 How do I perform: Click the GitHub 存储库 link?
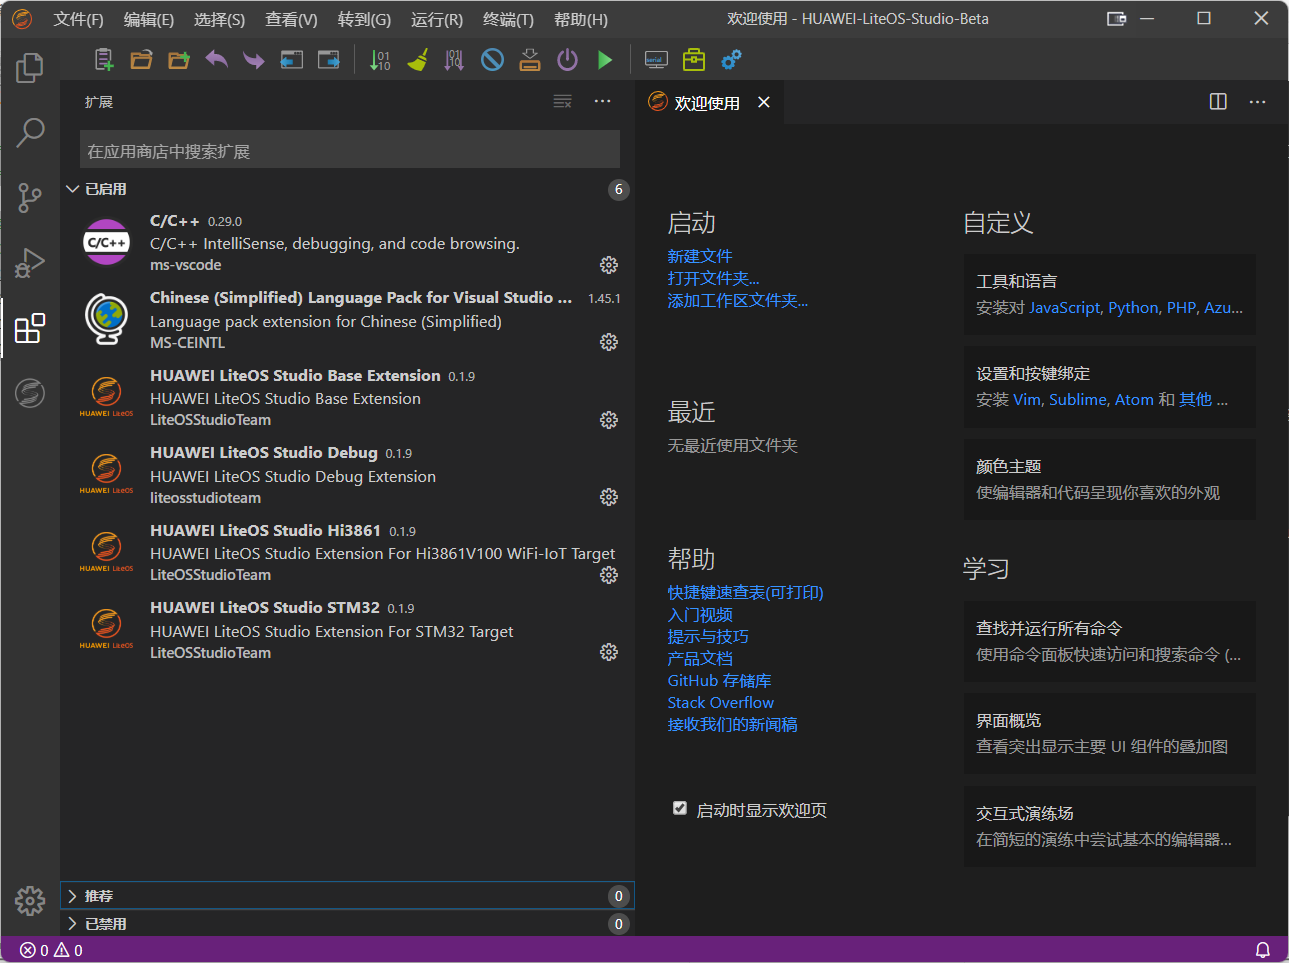(719, 681)
